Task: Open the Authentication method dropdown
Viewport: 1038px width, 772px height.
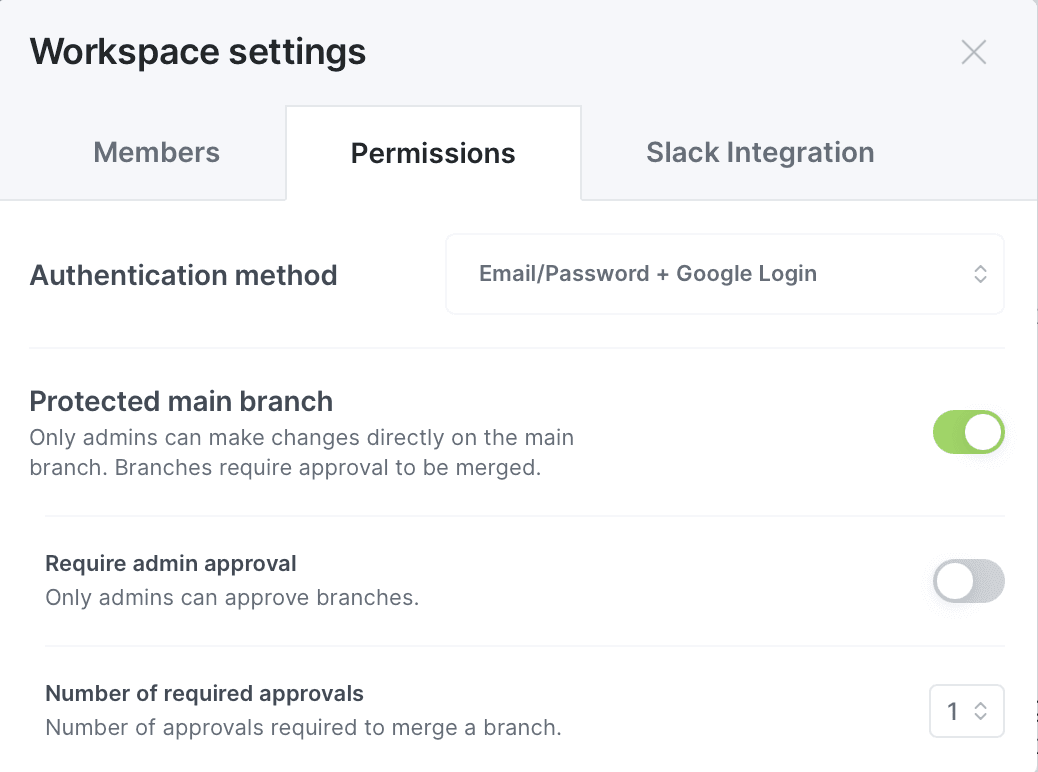Action: pyautogui.click(x=724, y=274)
